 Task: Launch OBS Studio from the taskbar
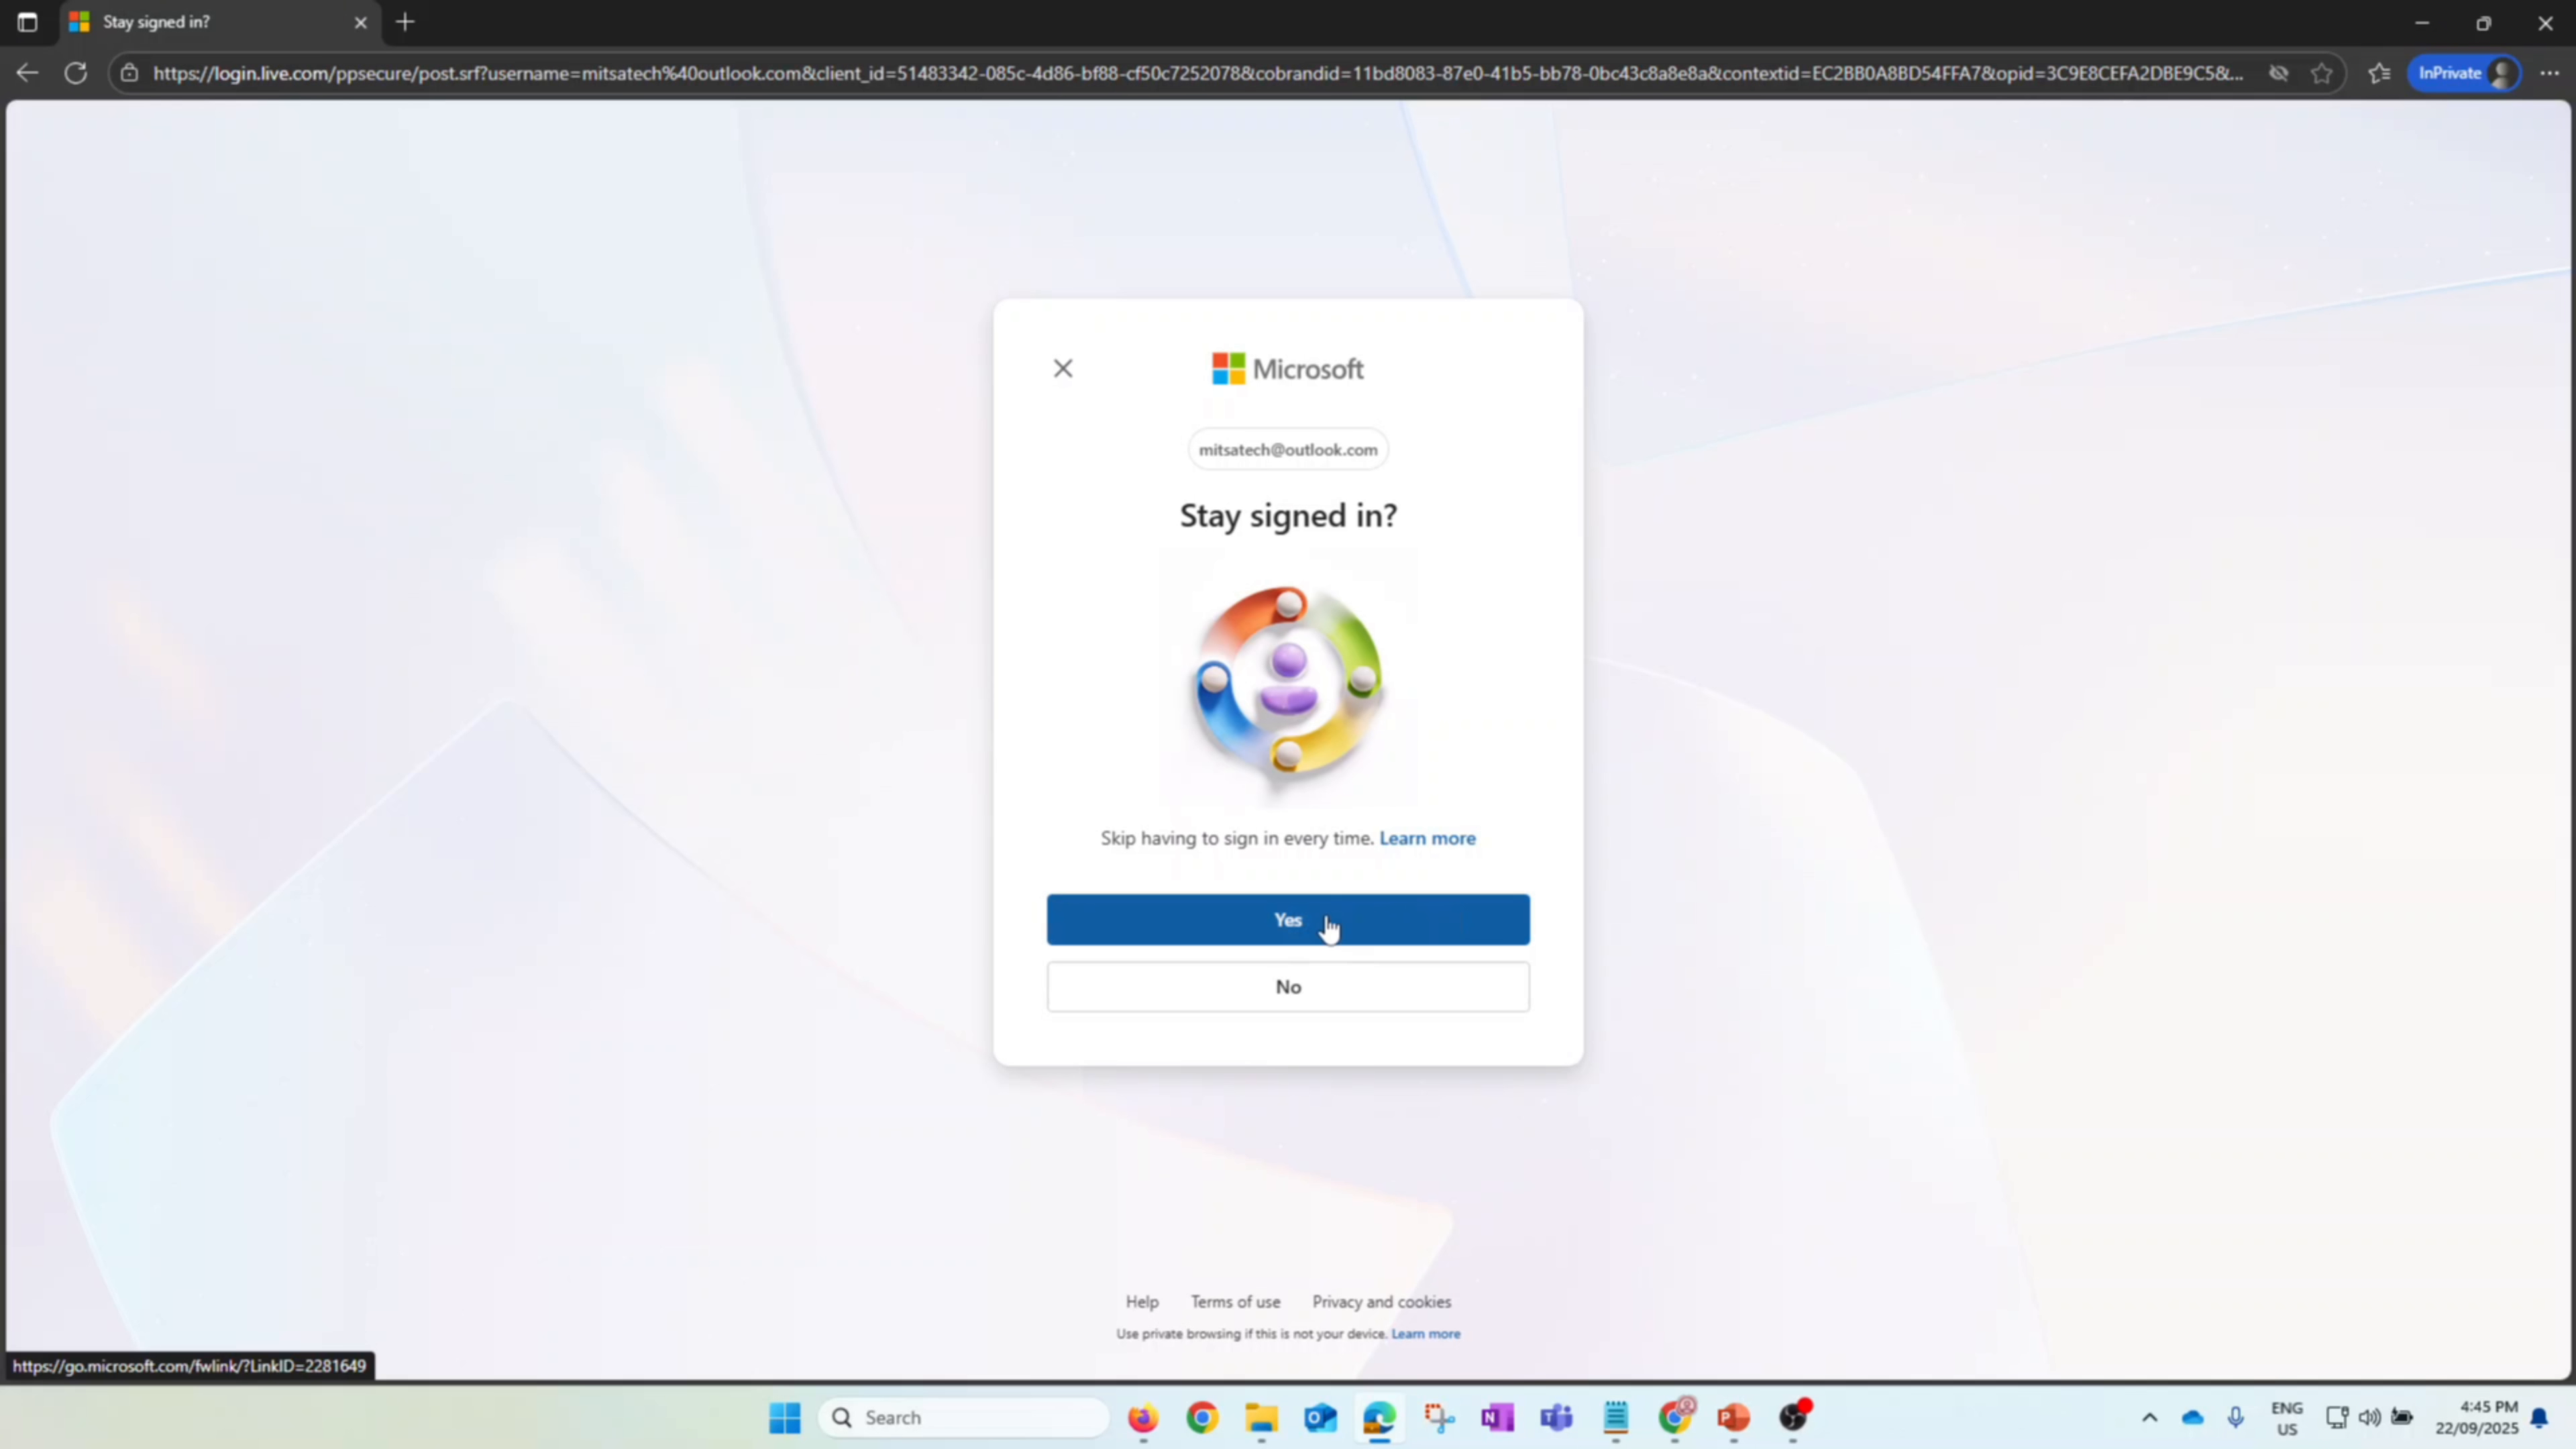pos(1793,1419)
